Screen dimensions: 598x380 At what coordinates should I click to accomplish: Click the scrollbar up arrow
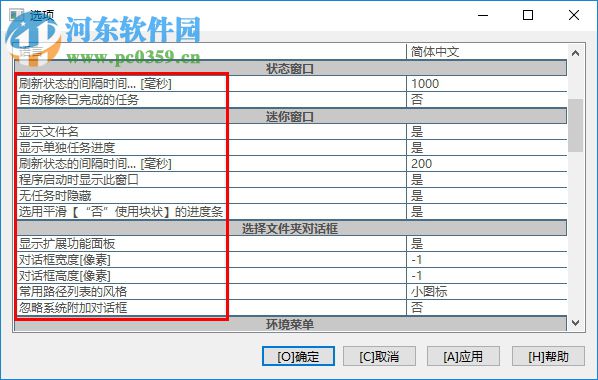point(575,53)
